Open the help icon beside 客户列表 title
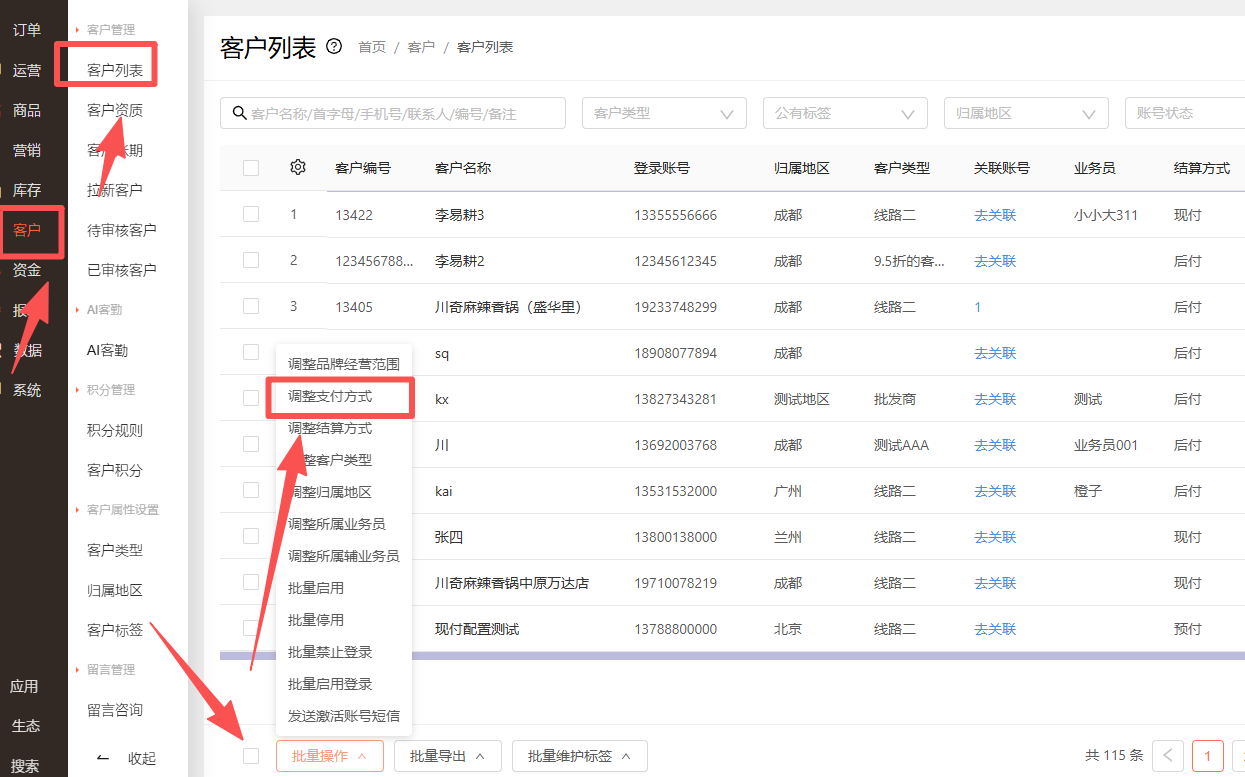 tap(334, 47)
